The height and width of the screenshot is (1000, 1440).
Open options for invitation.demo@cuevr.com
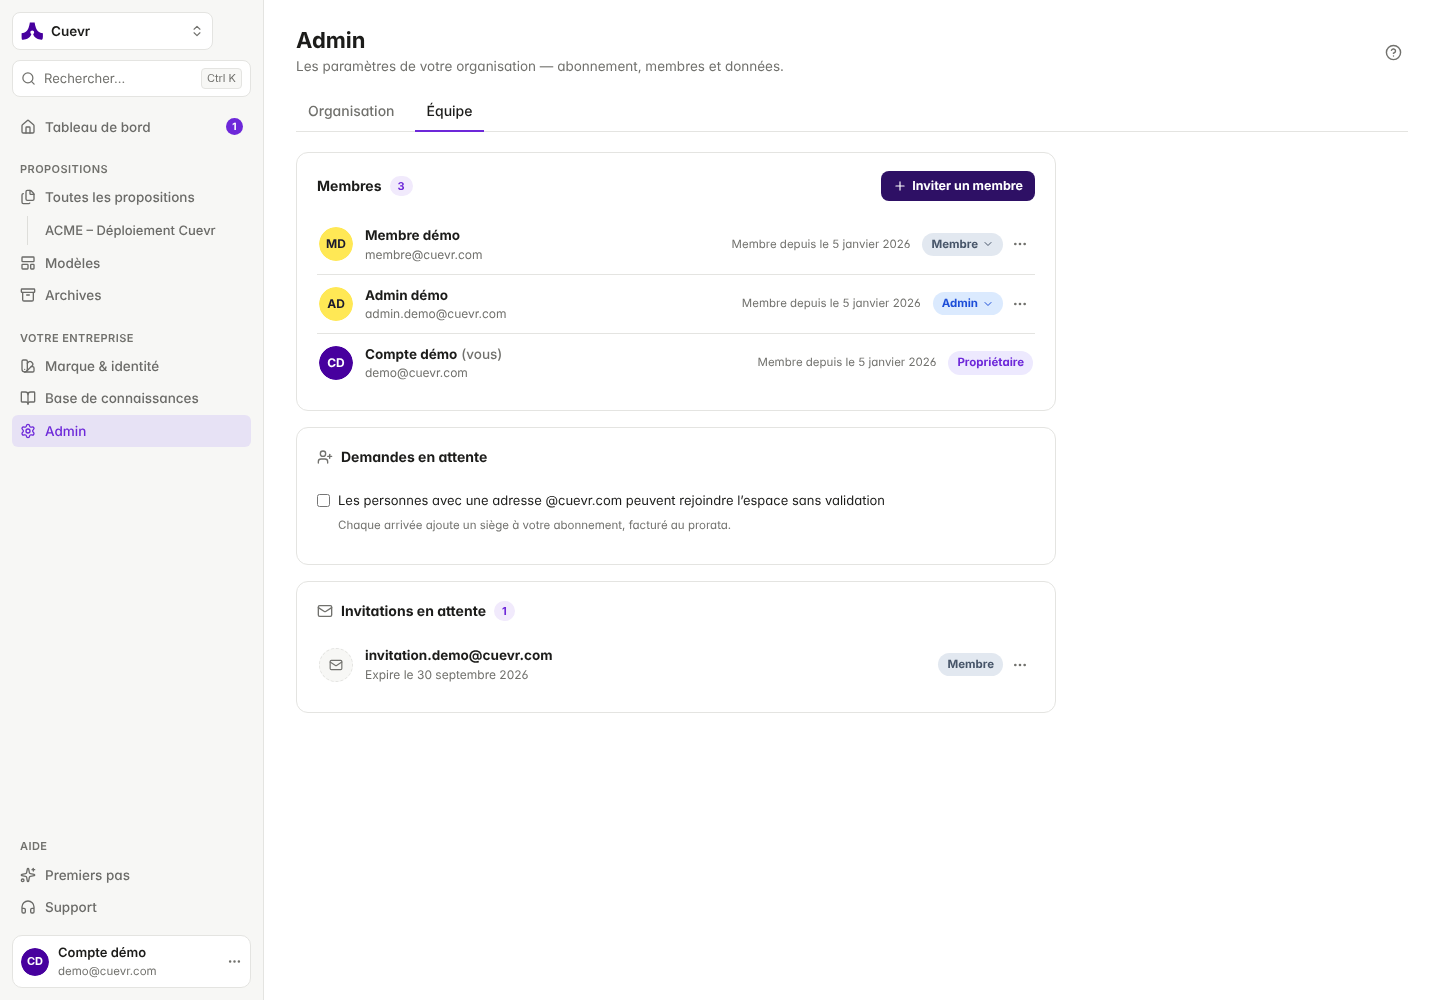(1020, 665)
